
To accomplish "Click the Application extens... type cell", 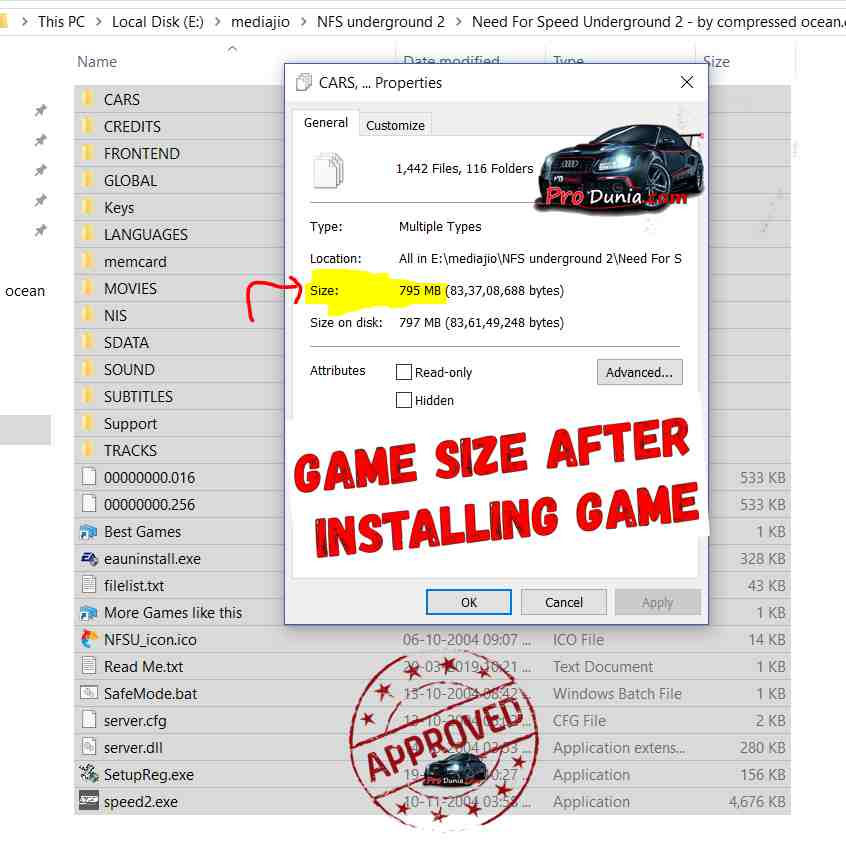I will (x=619, y=748).
